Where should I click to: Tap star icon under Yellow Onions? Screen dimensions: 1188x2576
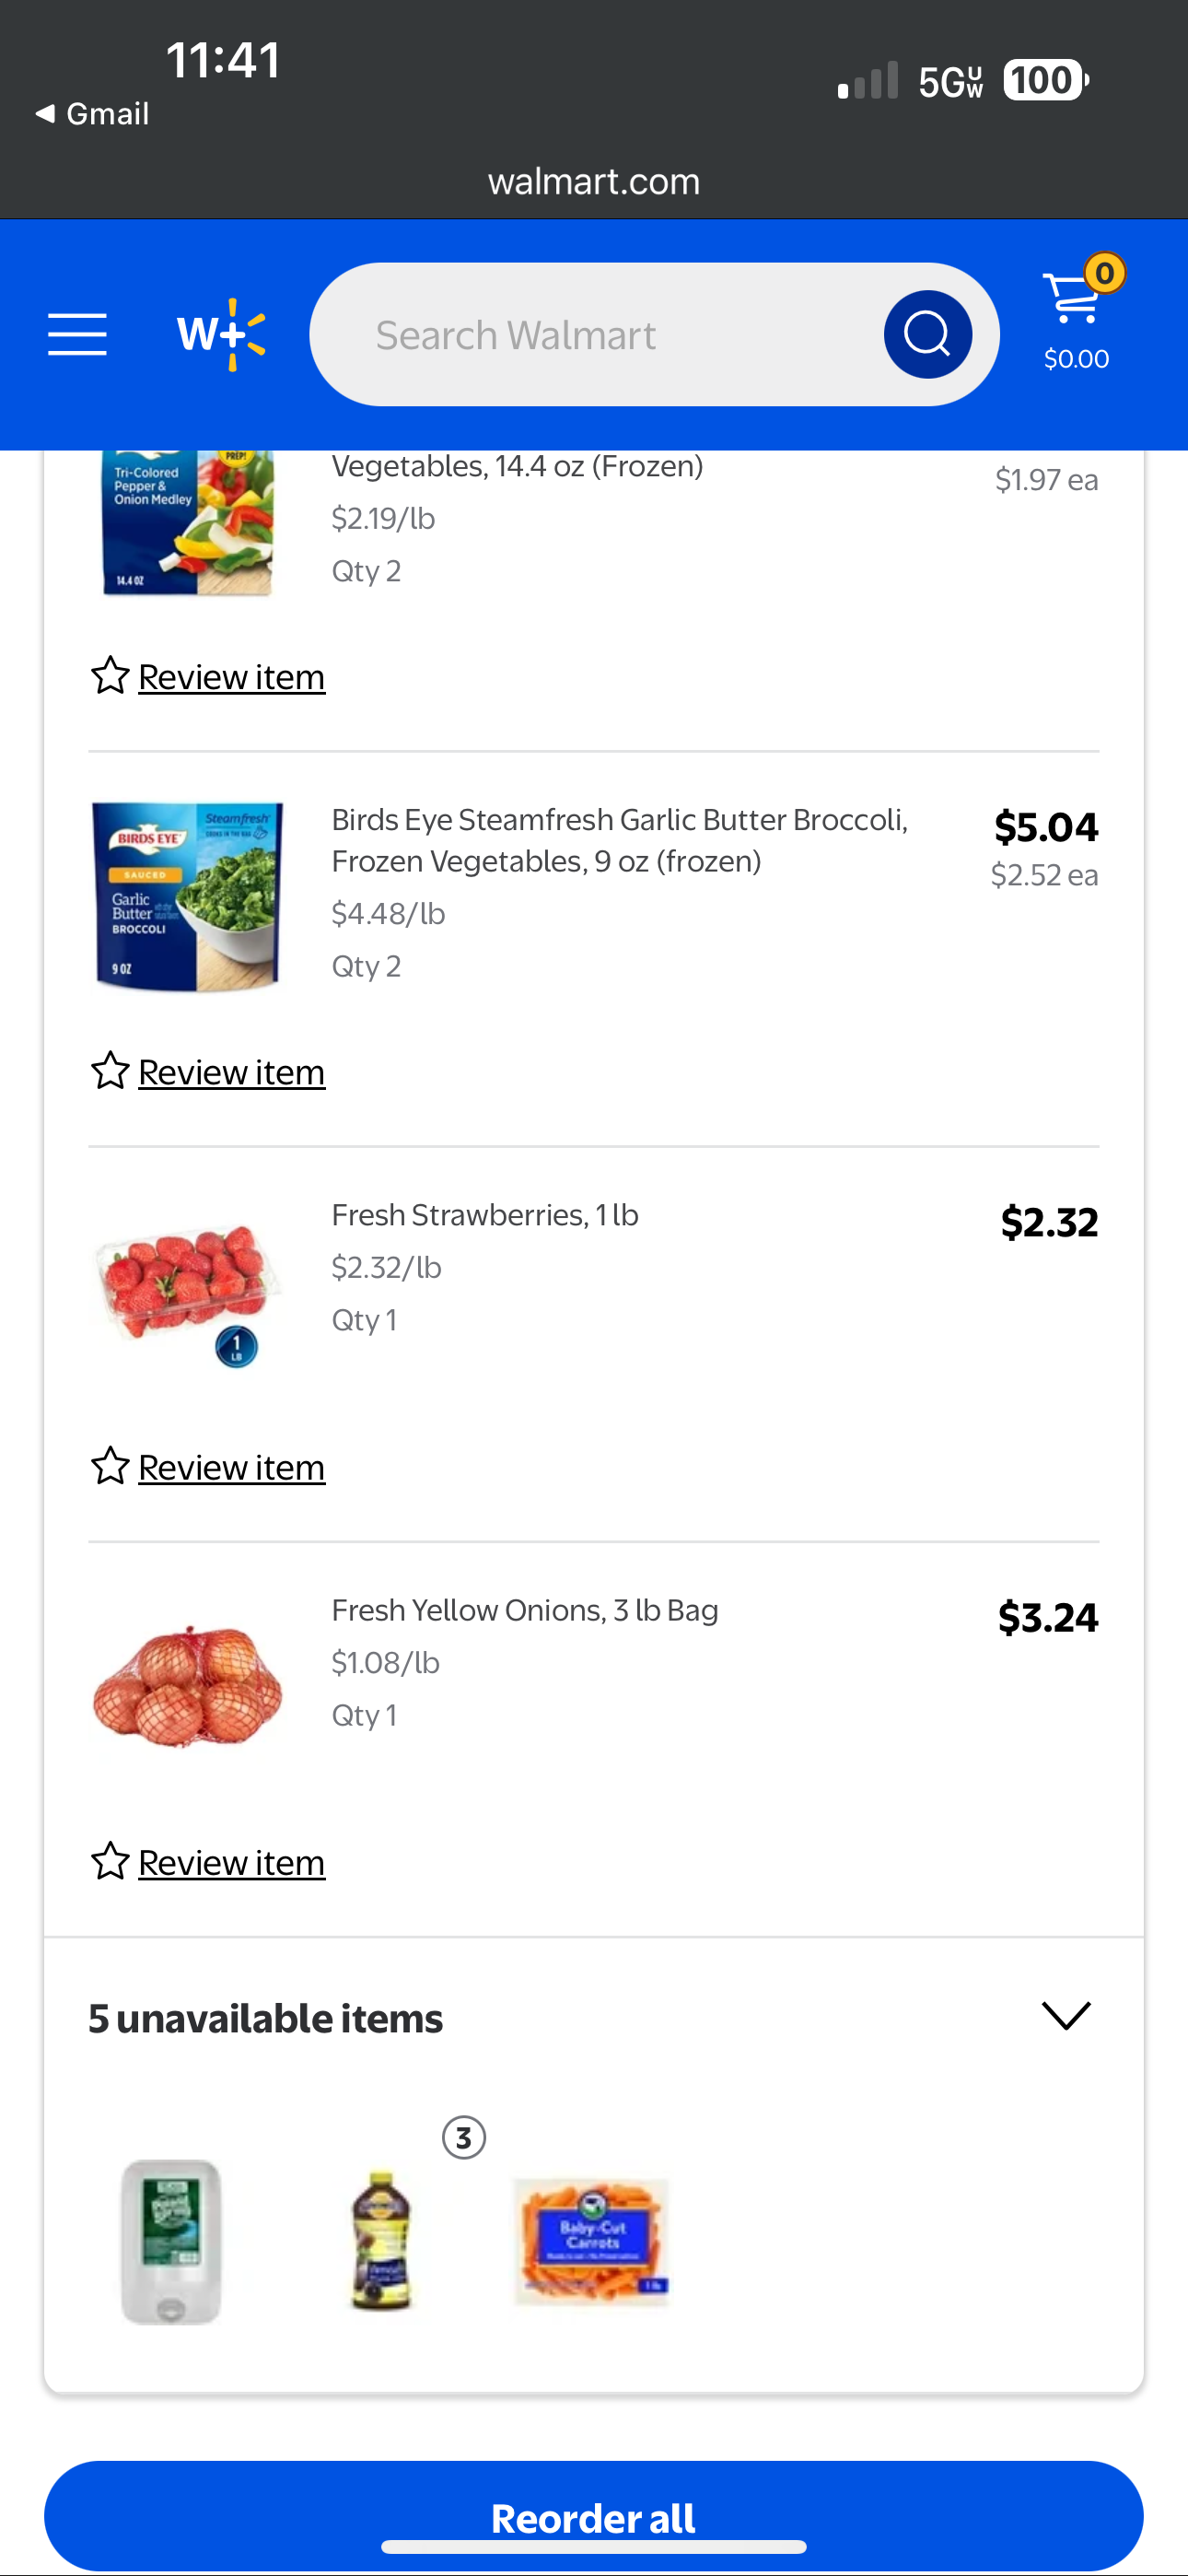[x=110, y=1861]
